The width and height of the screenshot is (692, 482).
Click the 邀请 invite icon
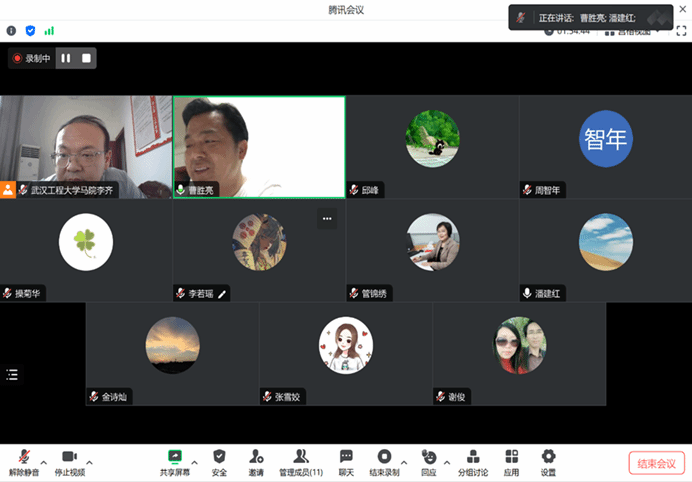coord(256,461)
